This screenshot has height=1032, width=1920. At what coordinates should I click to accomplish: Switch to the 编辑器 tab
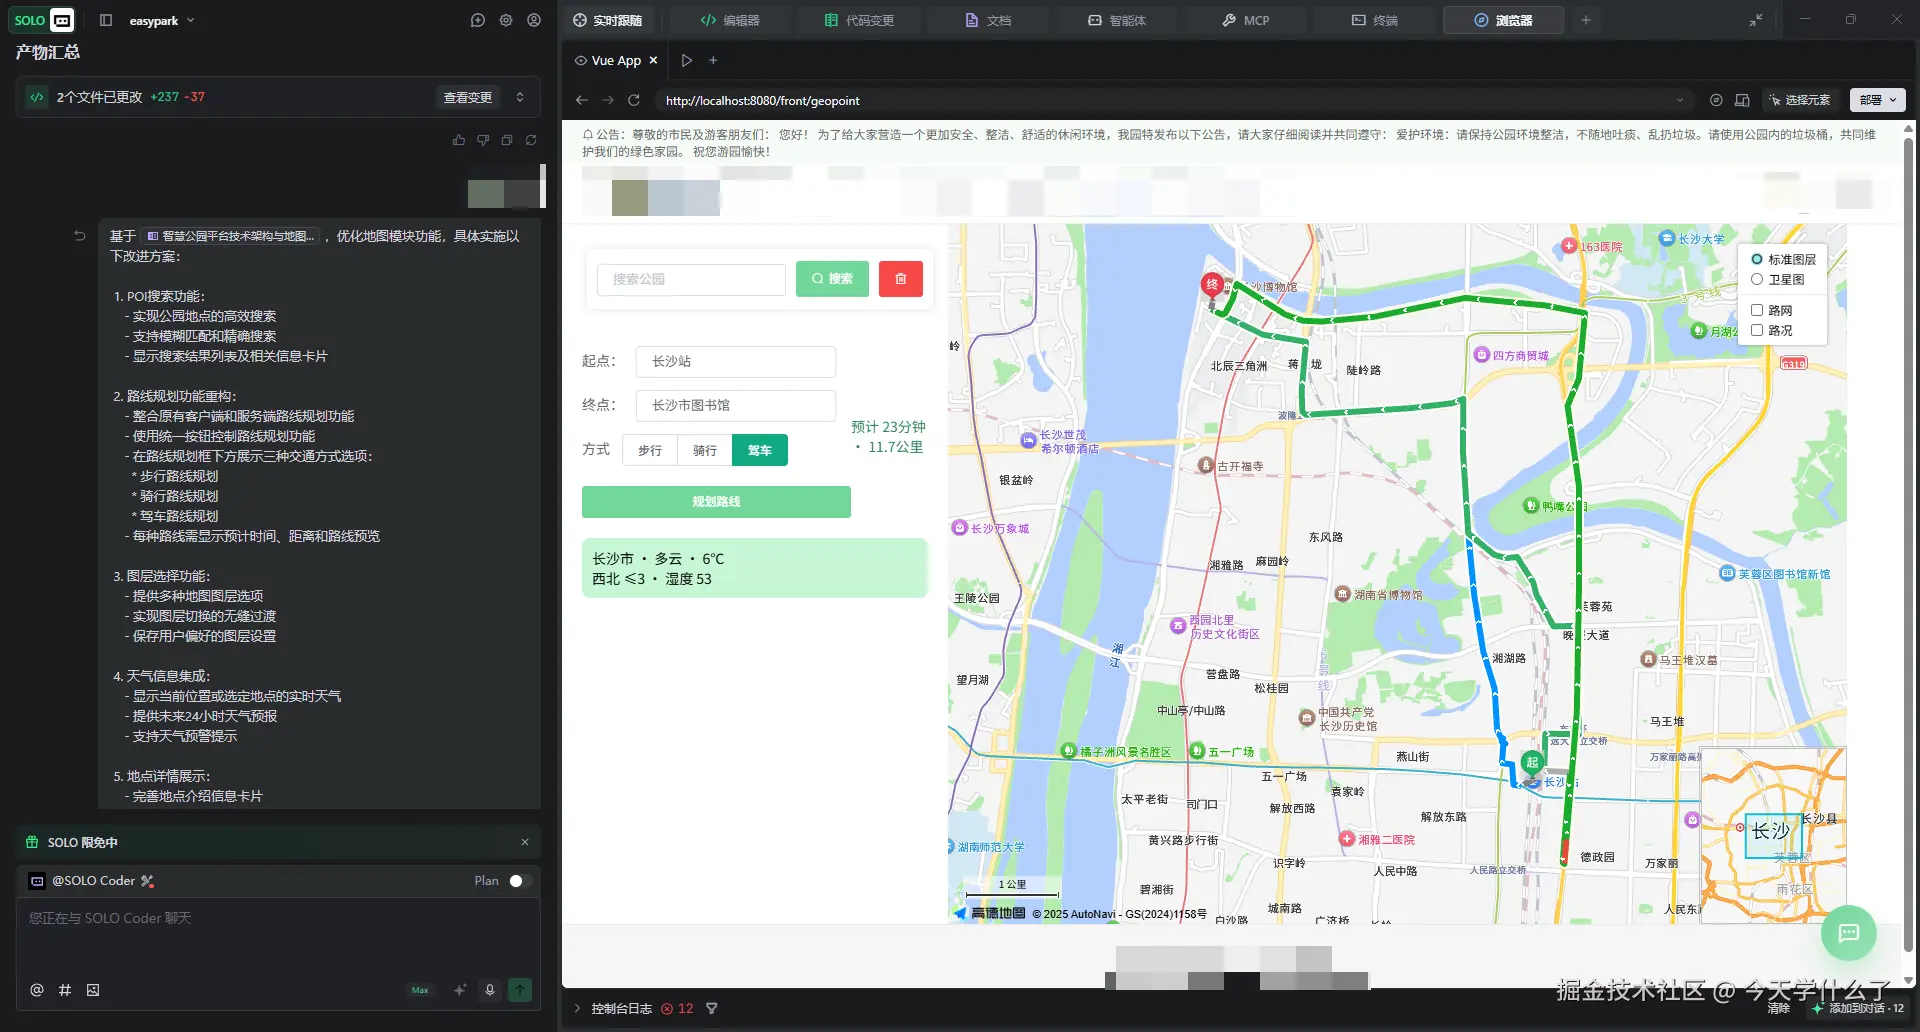730,20
